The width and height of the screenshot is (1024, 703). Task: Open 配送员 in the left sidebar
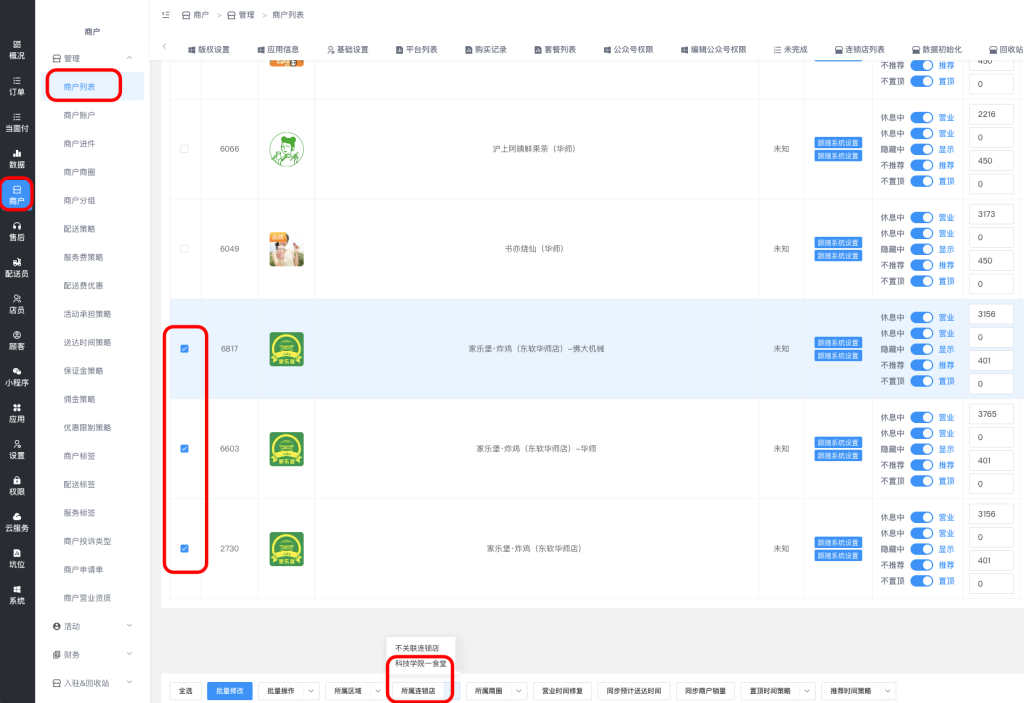17,267
